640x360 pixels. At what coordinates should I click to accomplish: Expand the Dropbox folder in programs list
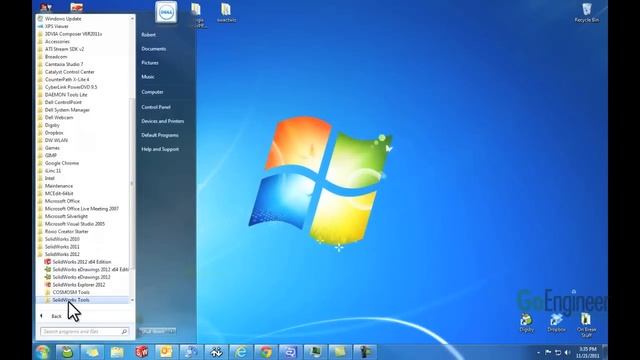point(54,133)
